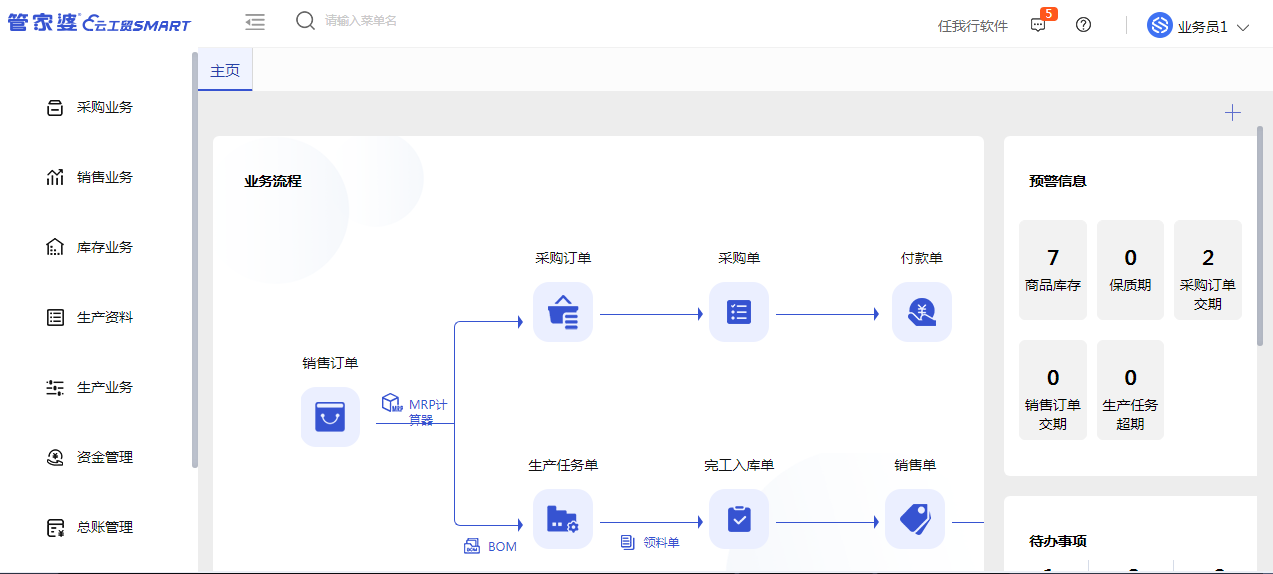The height and width of the screenshot is (574, 1273).
Task: Open the message notifications icon
Action: tap(1038, 26)
